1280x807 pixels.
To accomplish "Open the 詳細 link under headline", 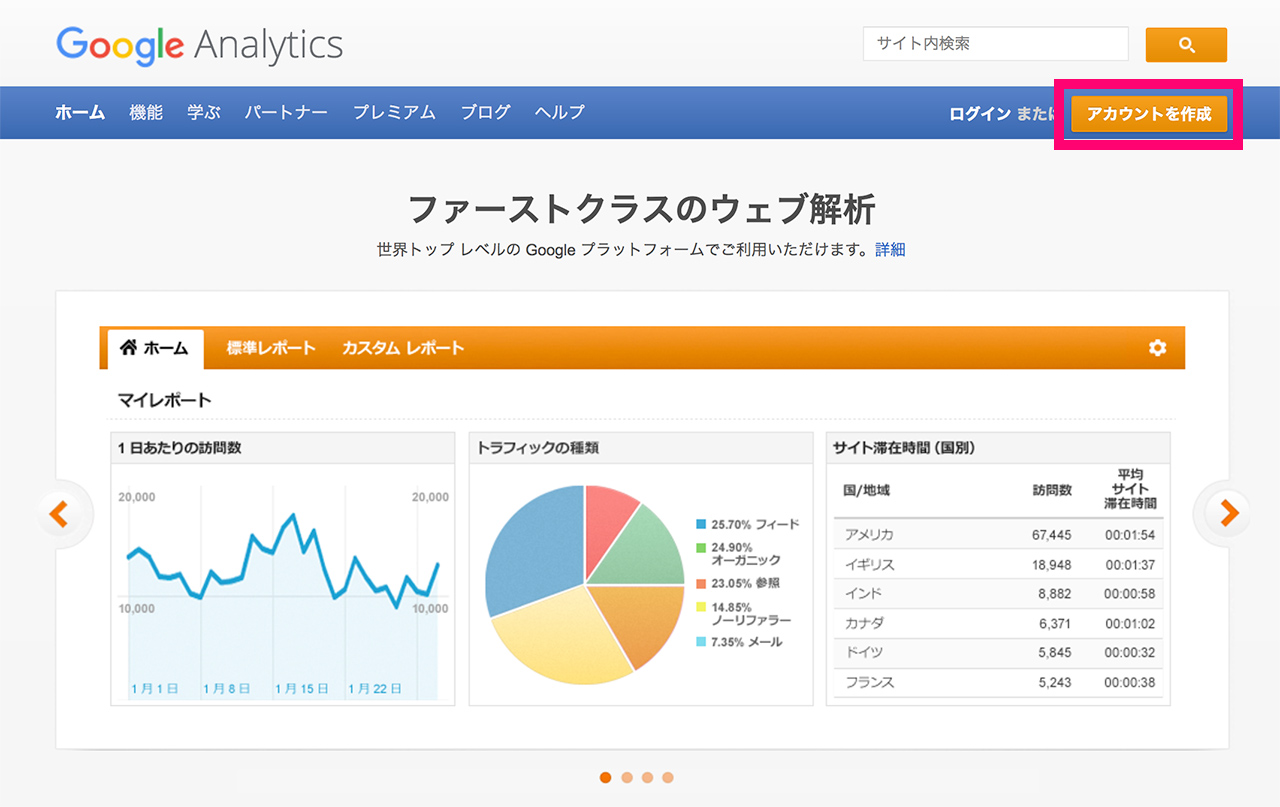I will coord(890,250).
